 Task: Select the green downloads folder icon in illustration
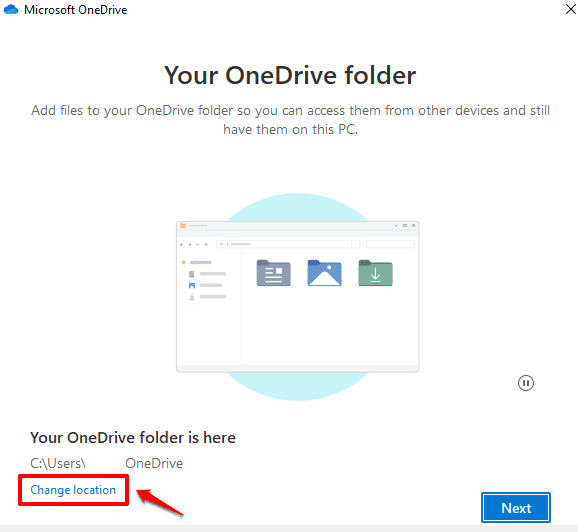click(375, 273)
